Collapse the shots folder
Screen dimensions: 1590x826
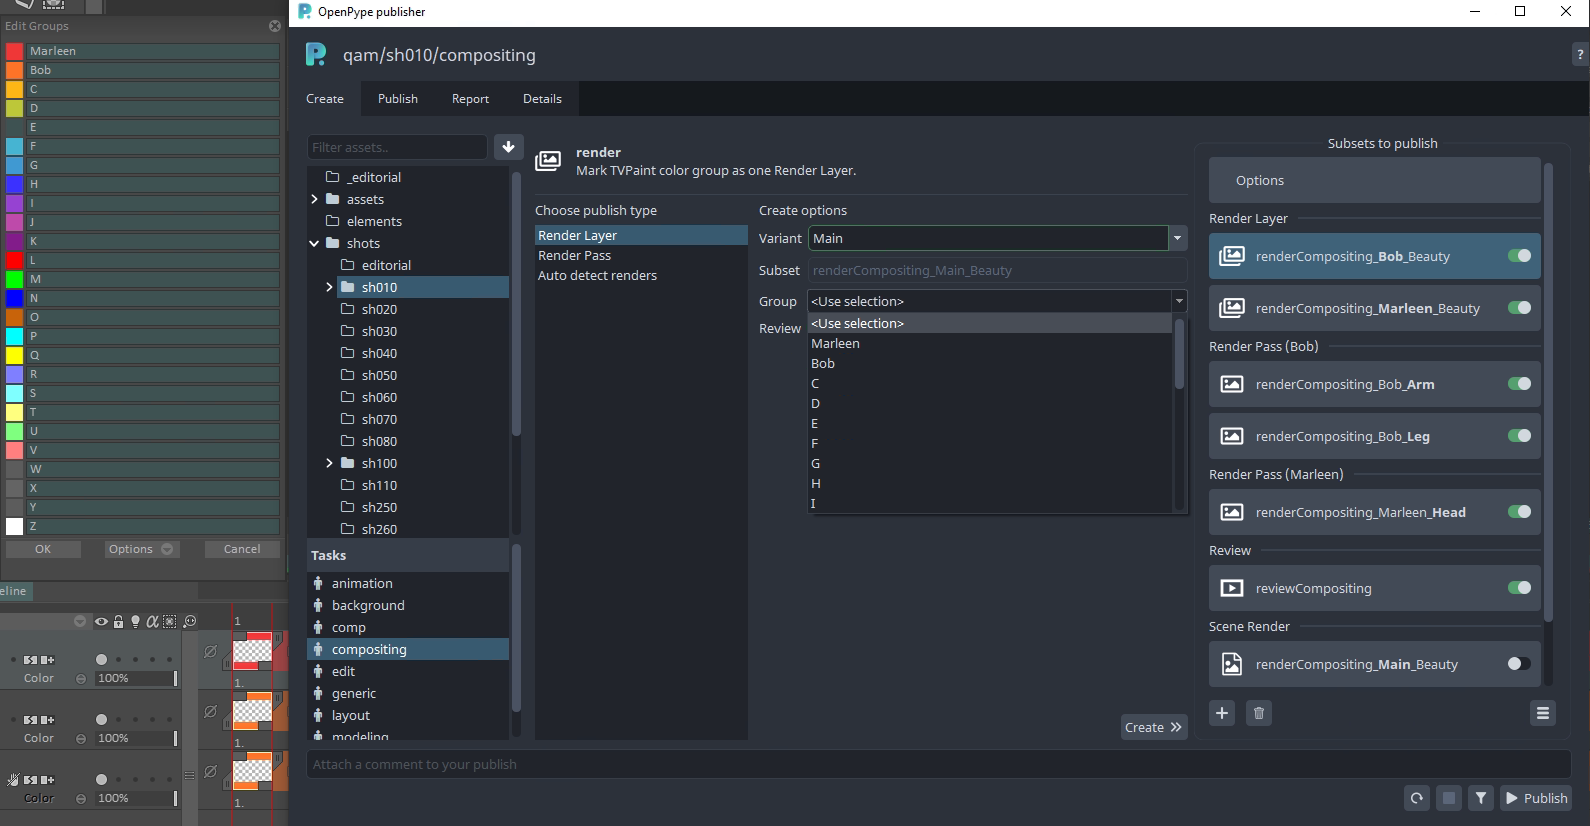314,243
